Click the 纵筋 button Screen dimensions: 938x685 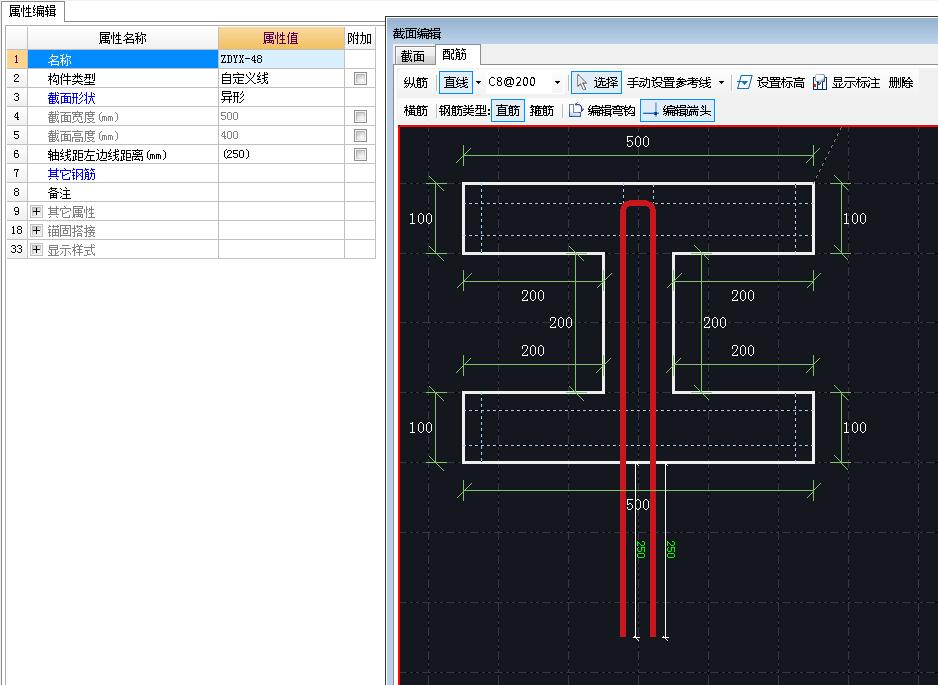416,83
